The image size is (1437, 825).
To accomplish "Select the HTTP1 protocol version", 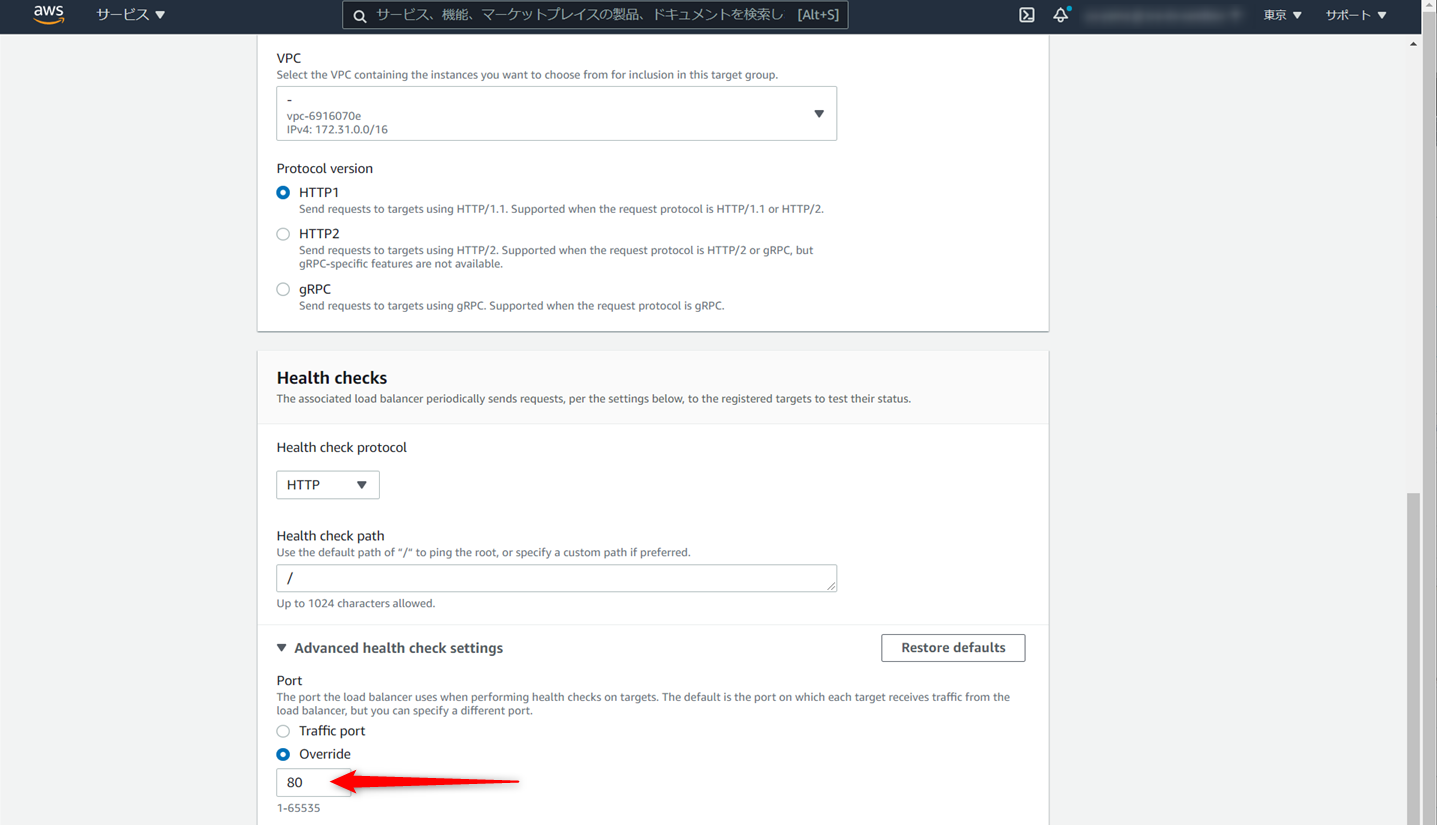I will click(283, 192).
